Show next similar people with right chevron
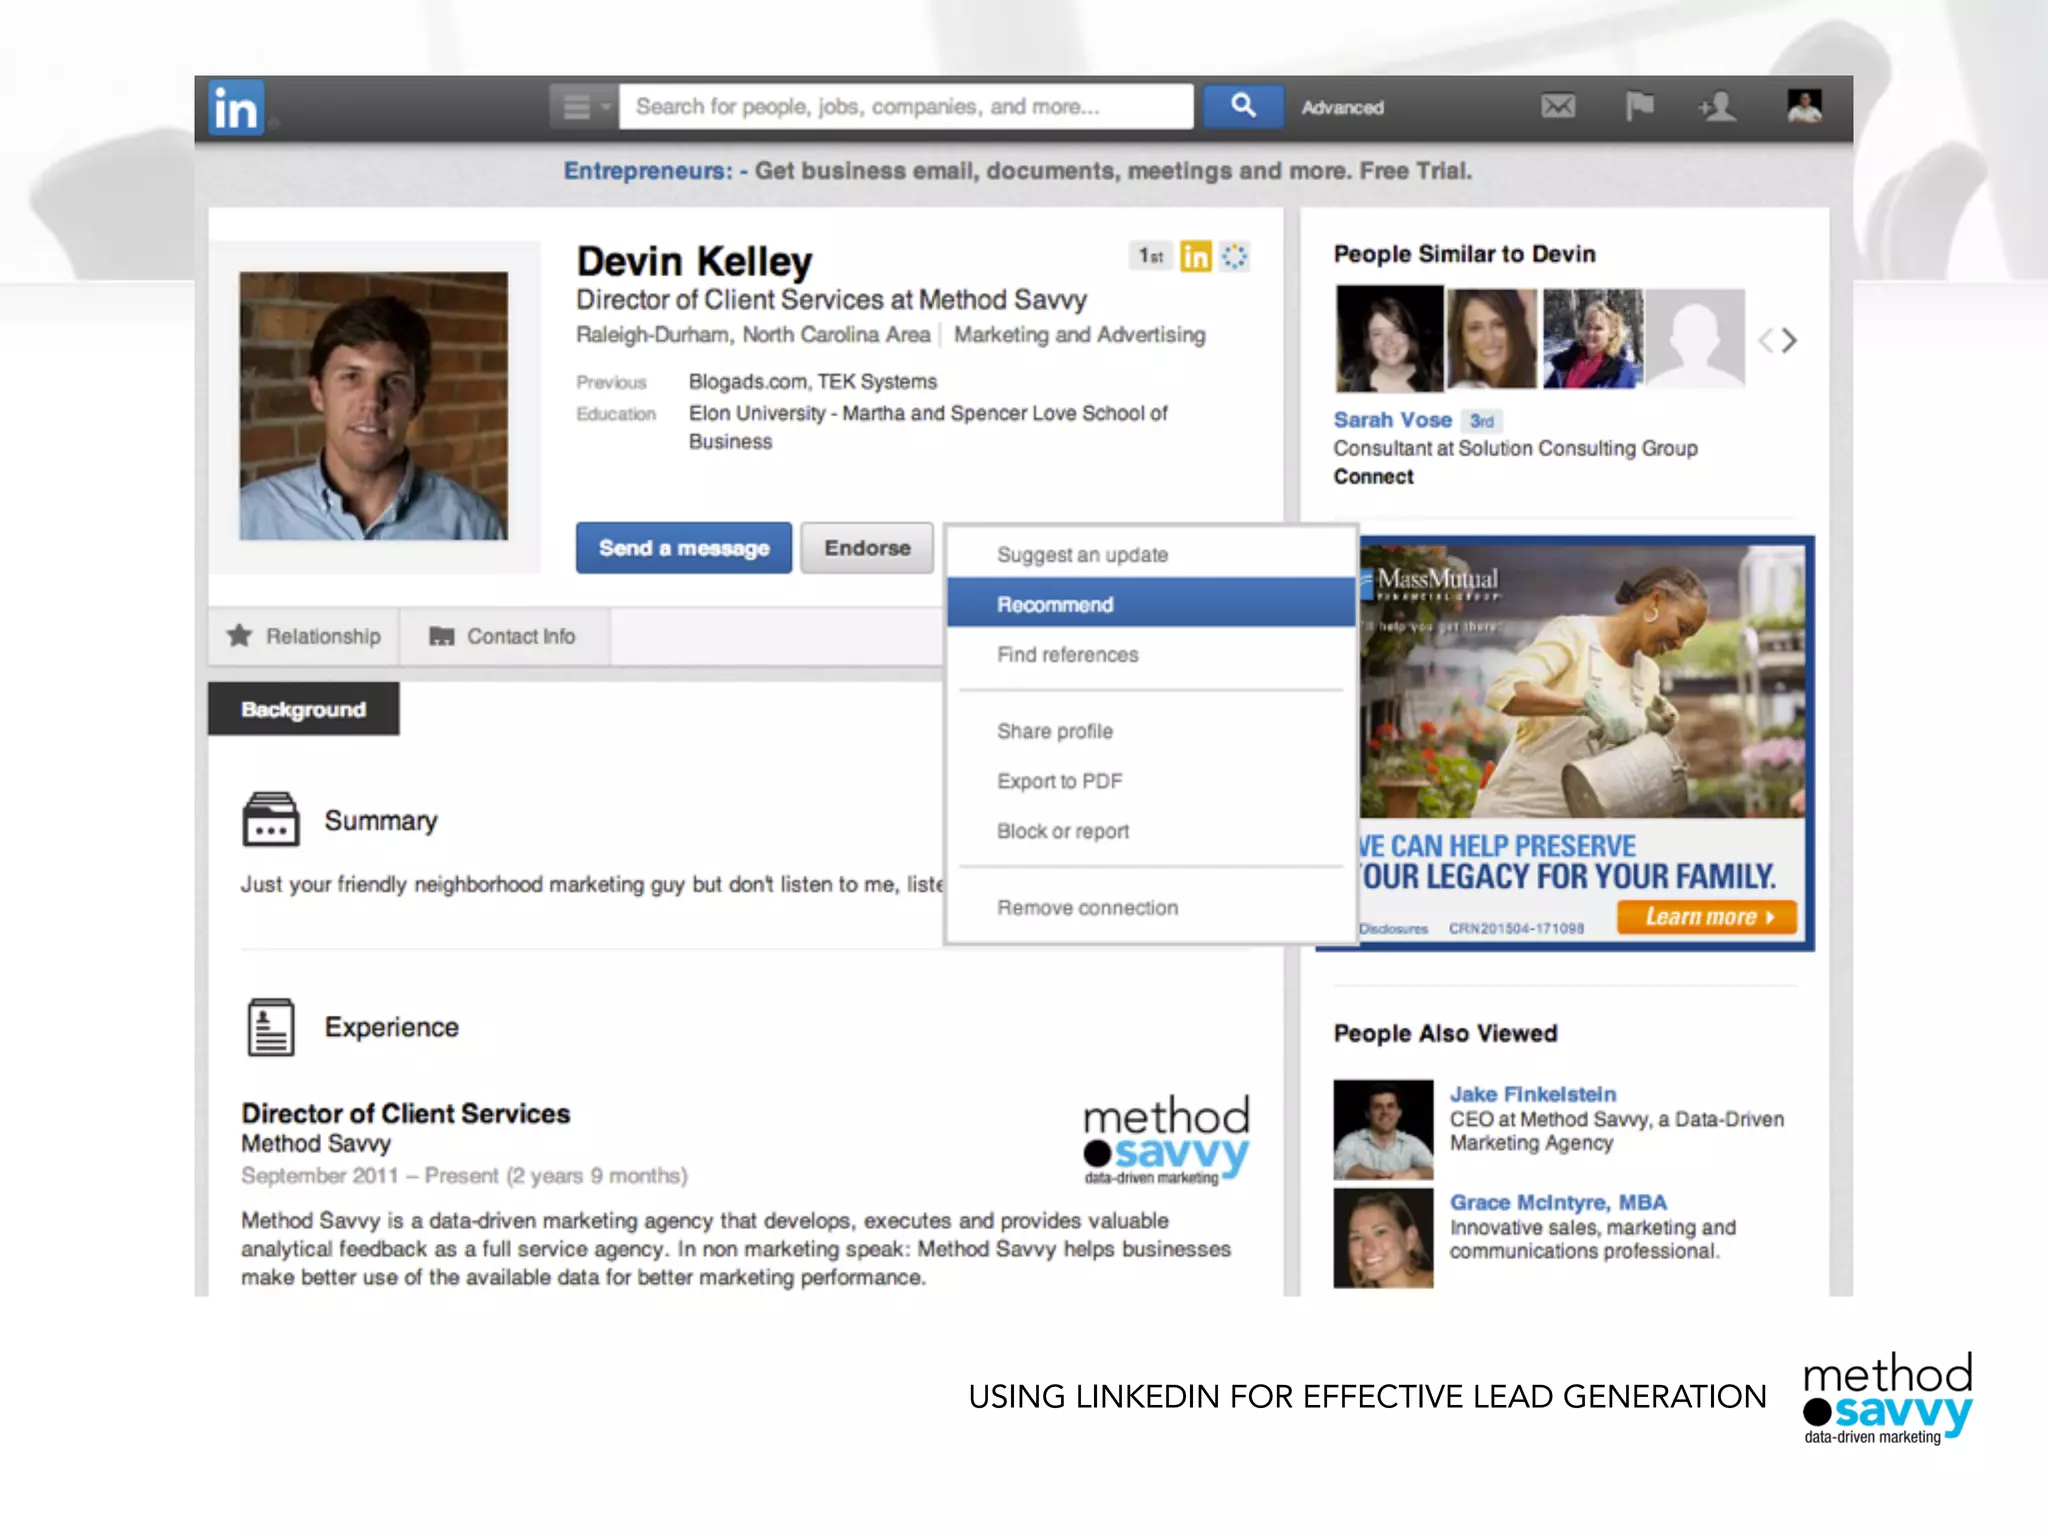The width and height of the screenshot is (2048, 1536). pos(1789,341)
